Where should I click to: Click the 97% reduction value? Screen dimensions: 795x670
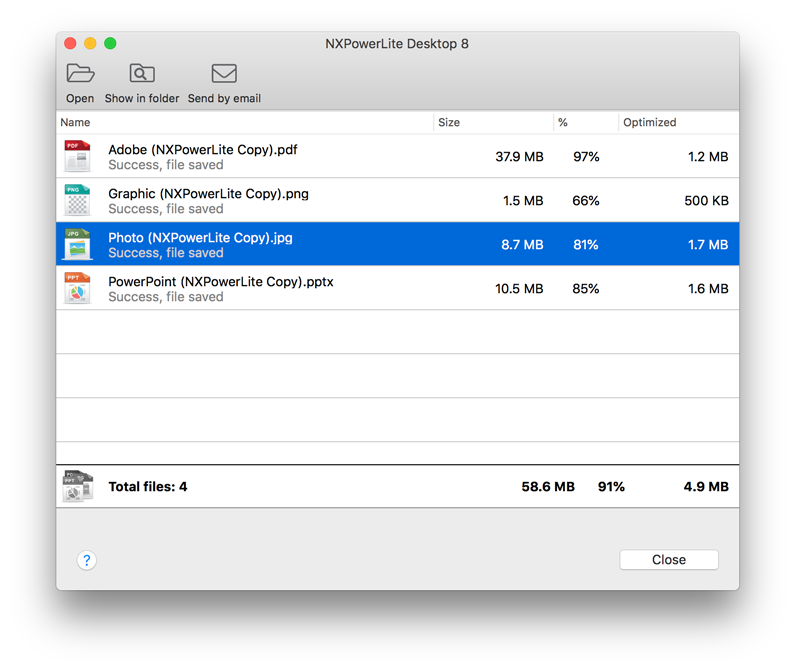tap(586, 157)
